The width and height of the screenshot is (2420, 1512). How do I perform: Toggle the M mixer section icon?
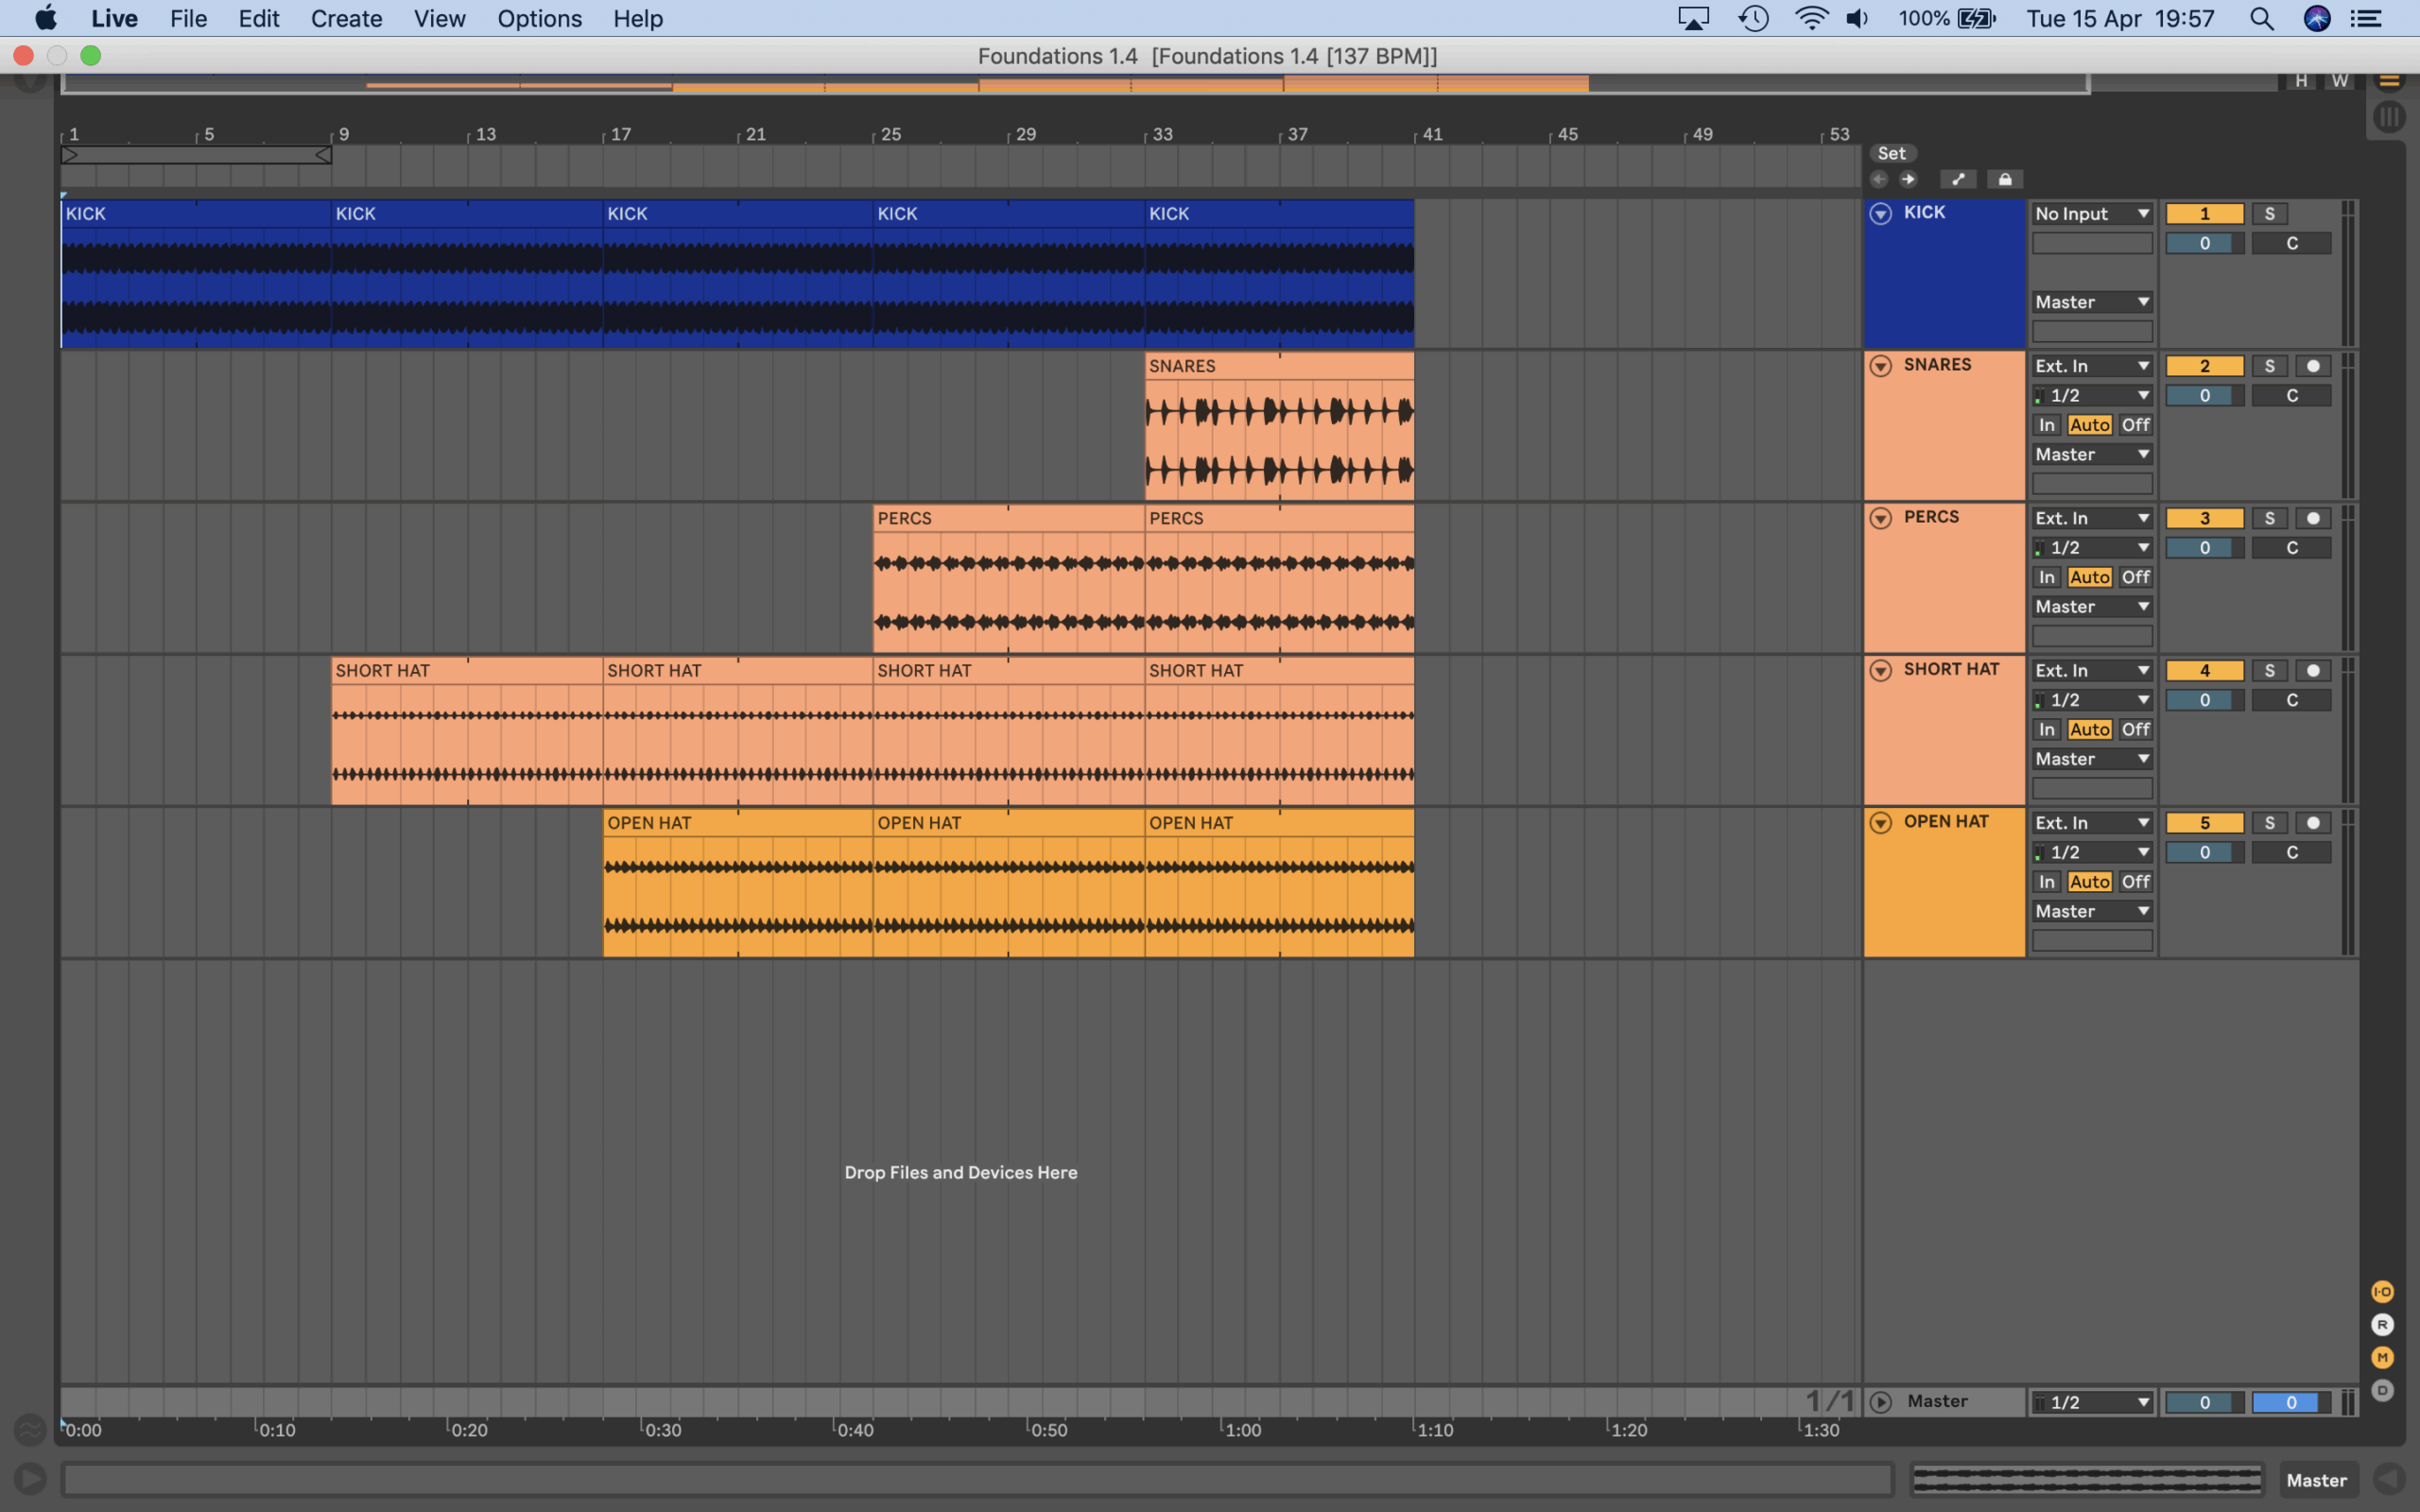tap(2382, 1358)
